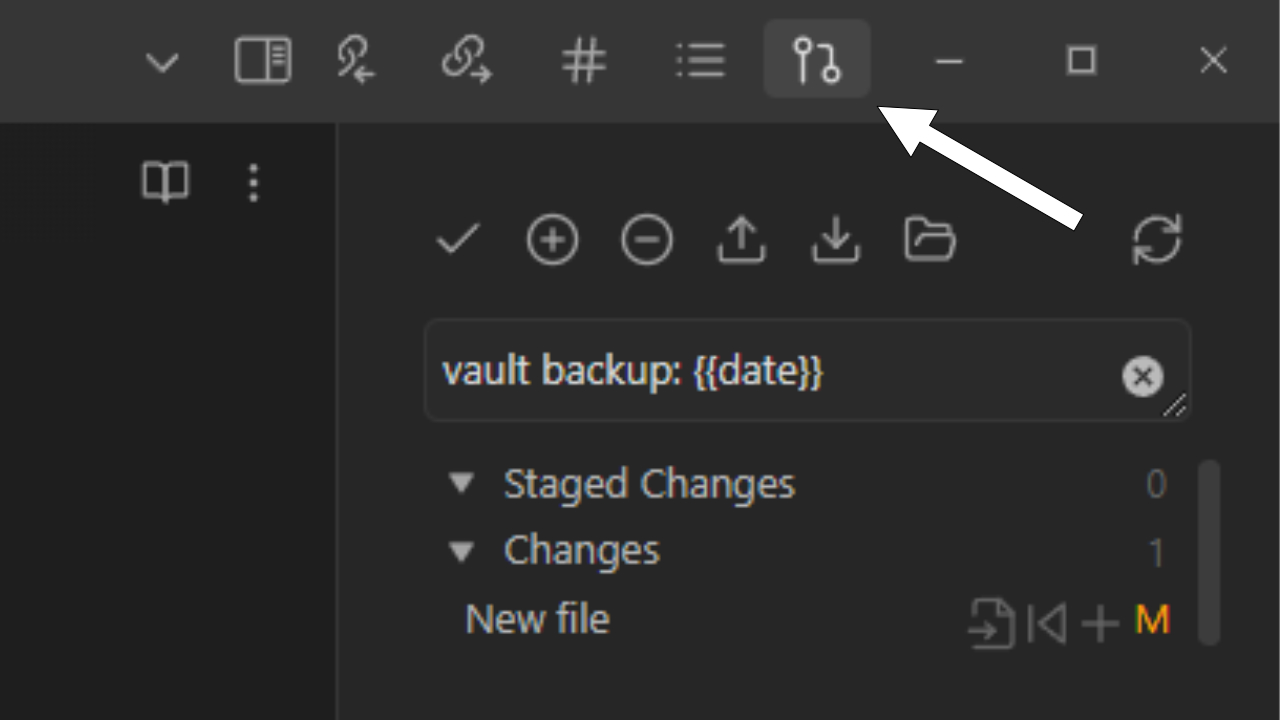
Task: Open the tab switcher chevron dropdown
Action: click(x=161, y=60)
